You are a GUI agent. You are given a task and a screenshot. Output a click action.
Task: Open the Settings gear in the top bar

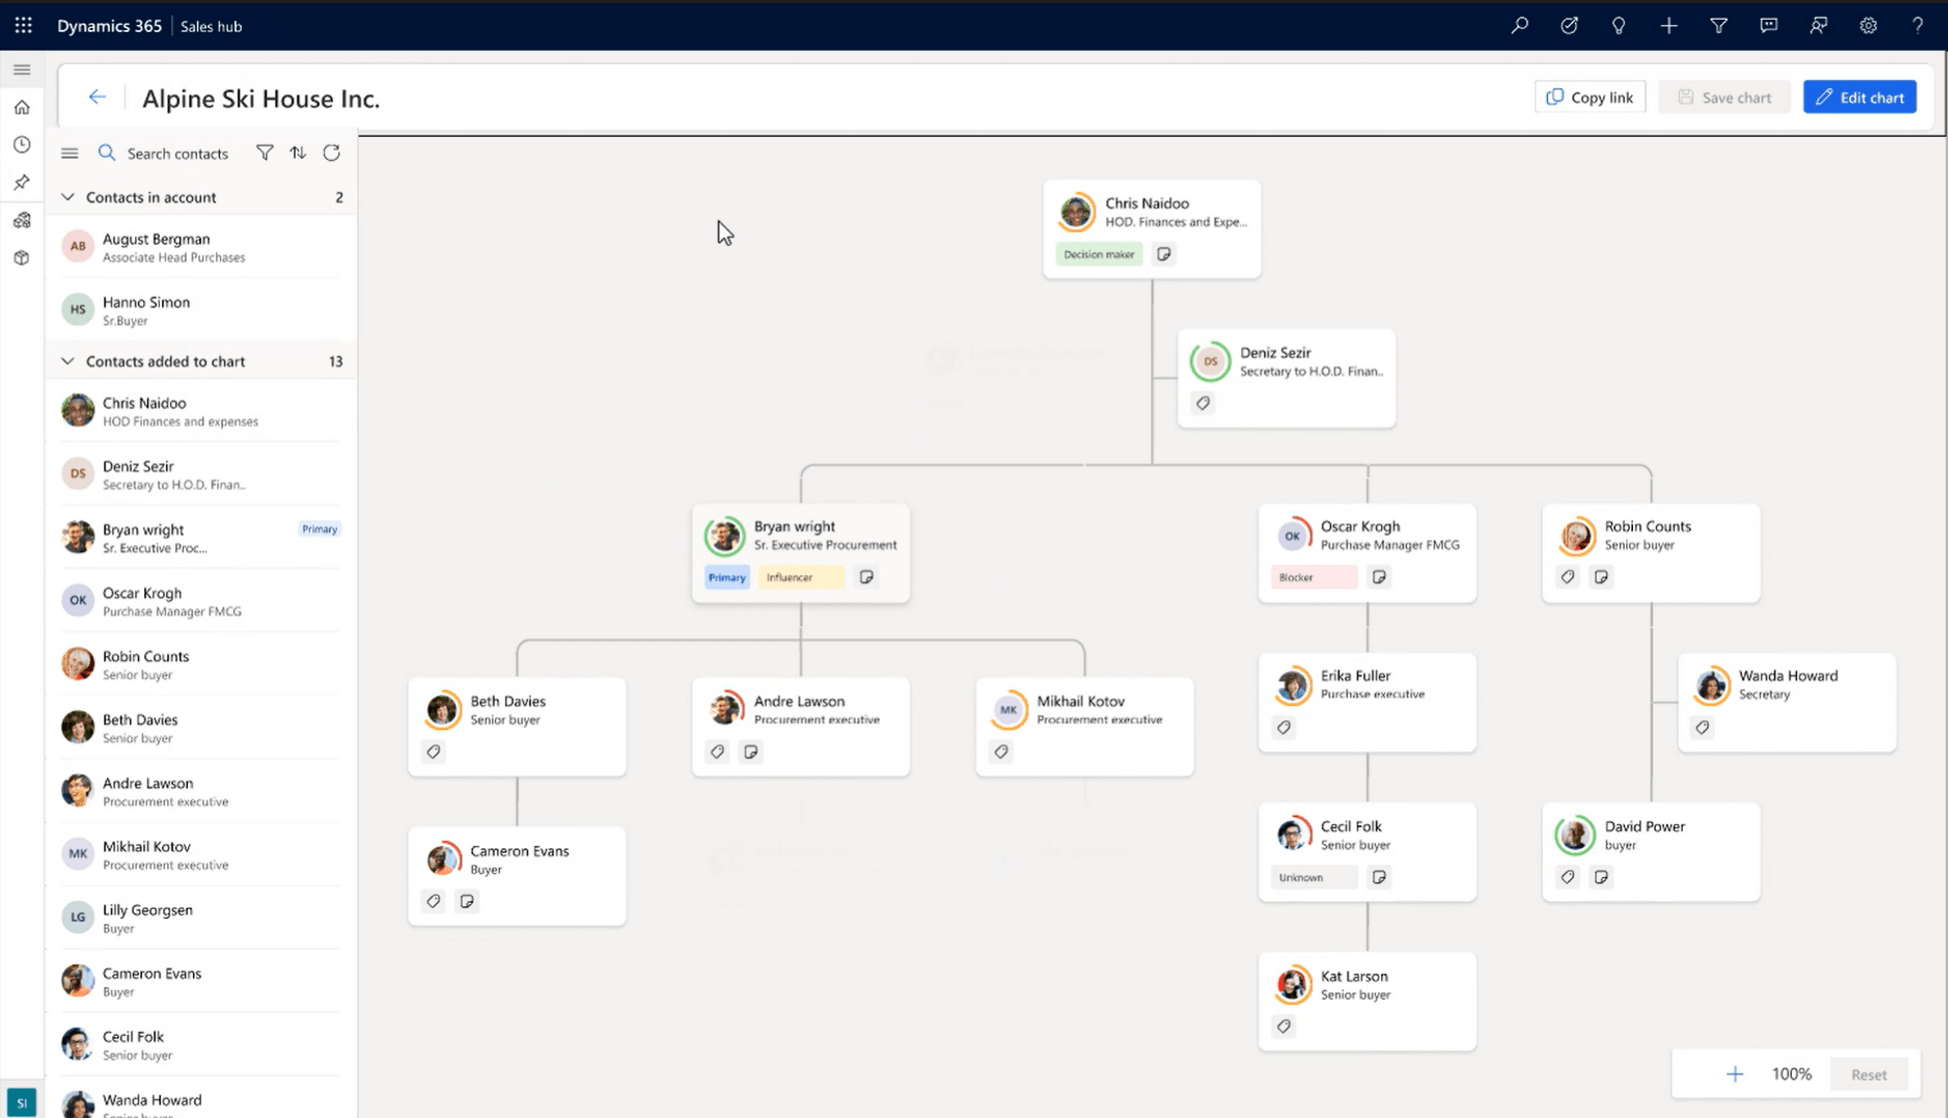tap(1868, 25)
